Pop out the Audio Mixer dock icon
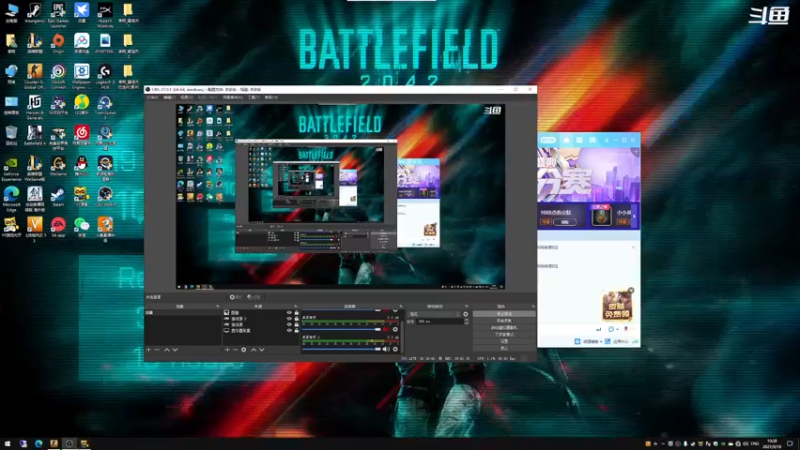The width and height of the screenshot is (800, 450). point(401,306)
